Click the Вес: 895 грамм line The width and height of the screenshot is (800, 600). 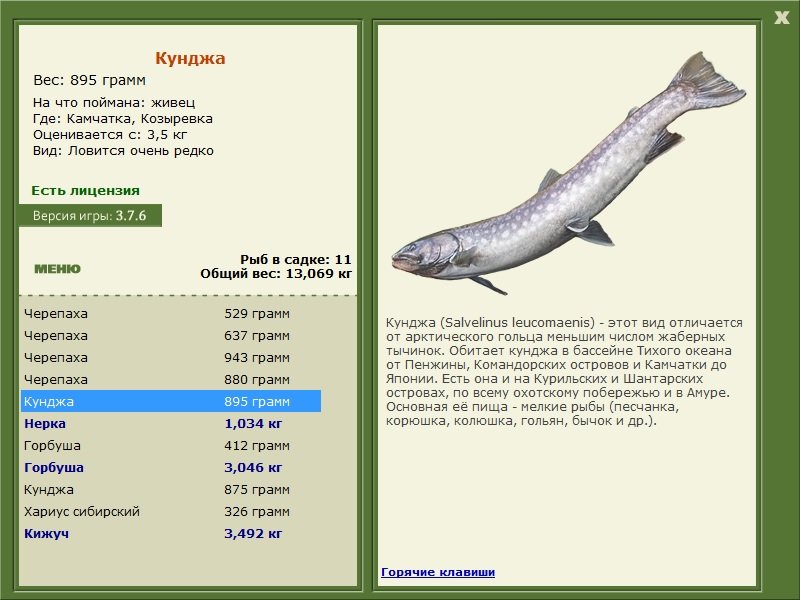tap(89, 80)
